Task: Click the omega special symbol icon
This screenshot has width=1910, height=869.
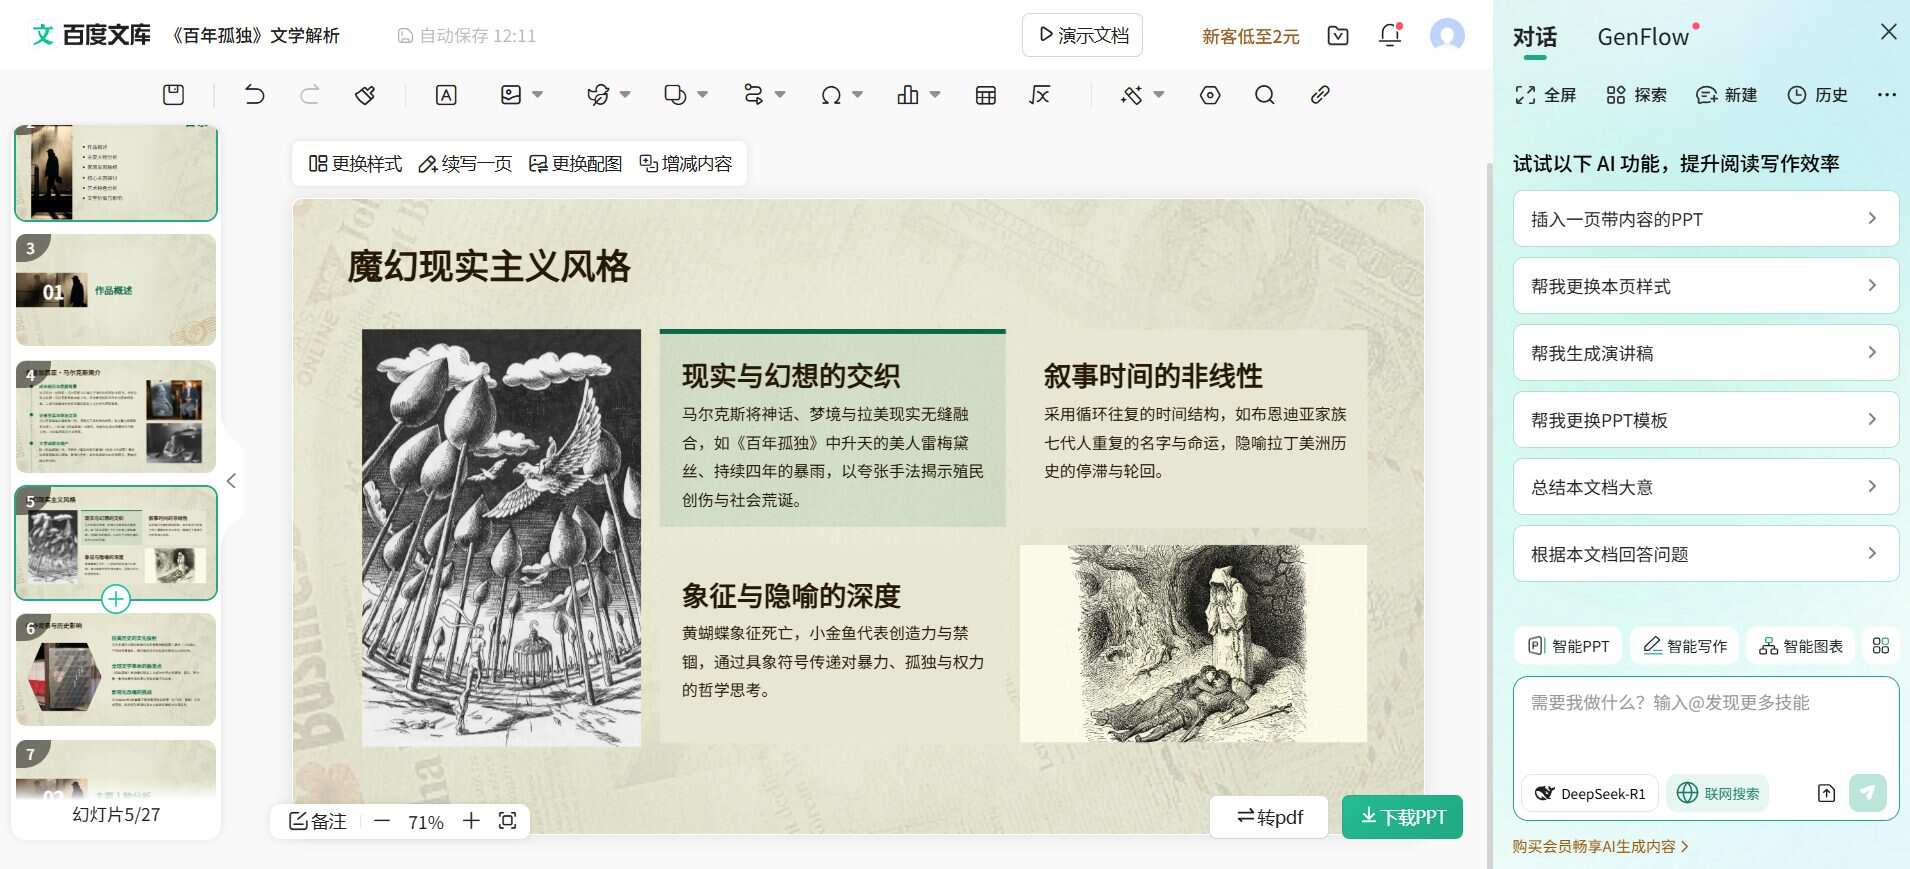Action: pyautogui.click(x=830, y=95)
